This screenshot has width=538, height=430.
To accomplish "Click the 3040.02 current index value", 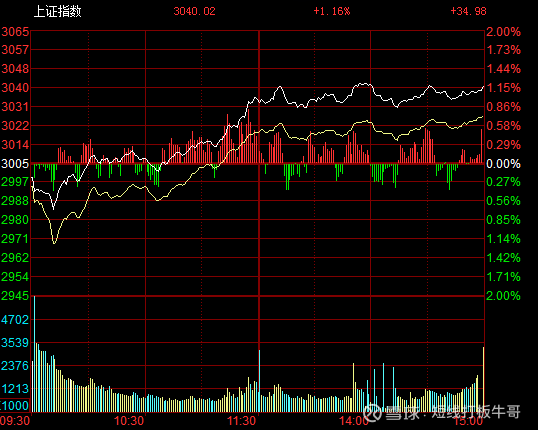I will (x=194, y=11).
